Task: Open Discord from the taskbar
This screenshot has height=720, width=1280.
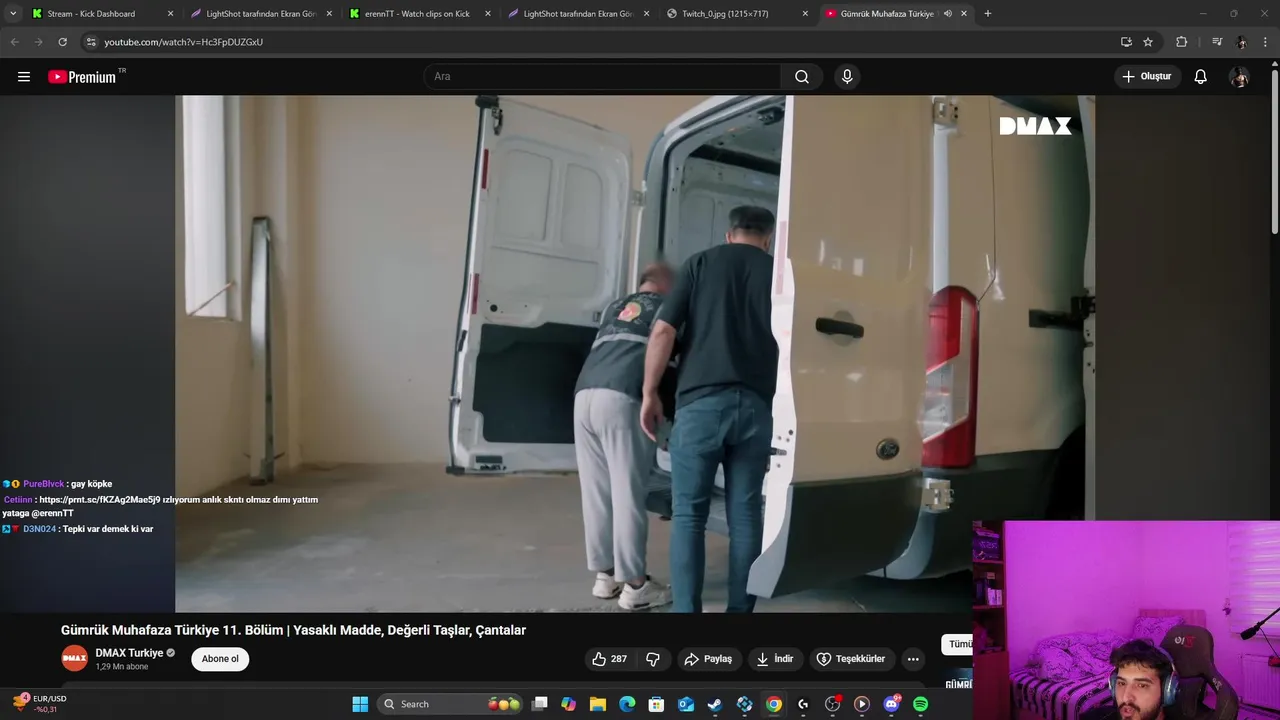Action: point(891,704)
